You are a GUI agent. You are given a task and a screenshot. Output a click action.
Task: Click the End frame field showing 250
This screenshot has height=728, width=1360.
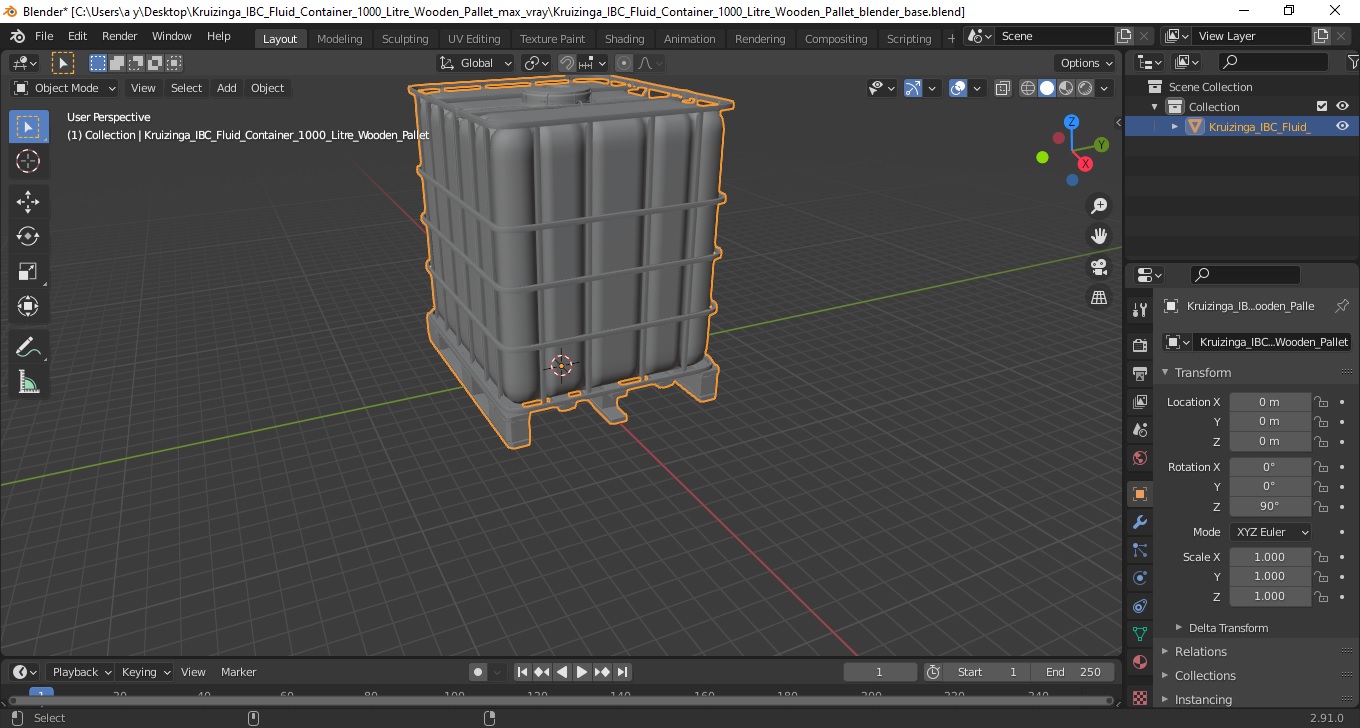pos(1074,672)
